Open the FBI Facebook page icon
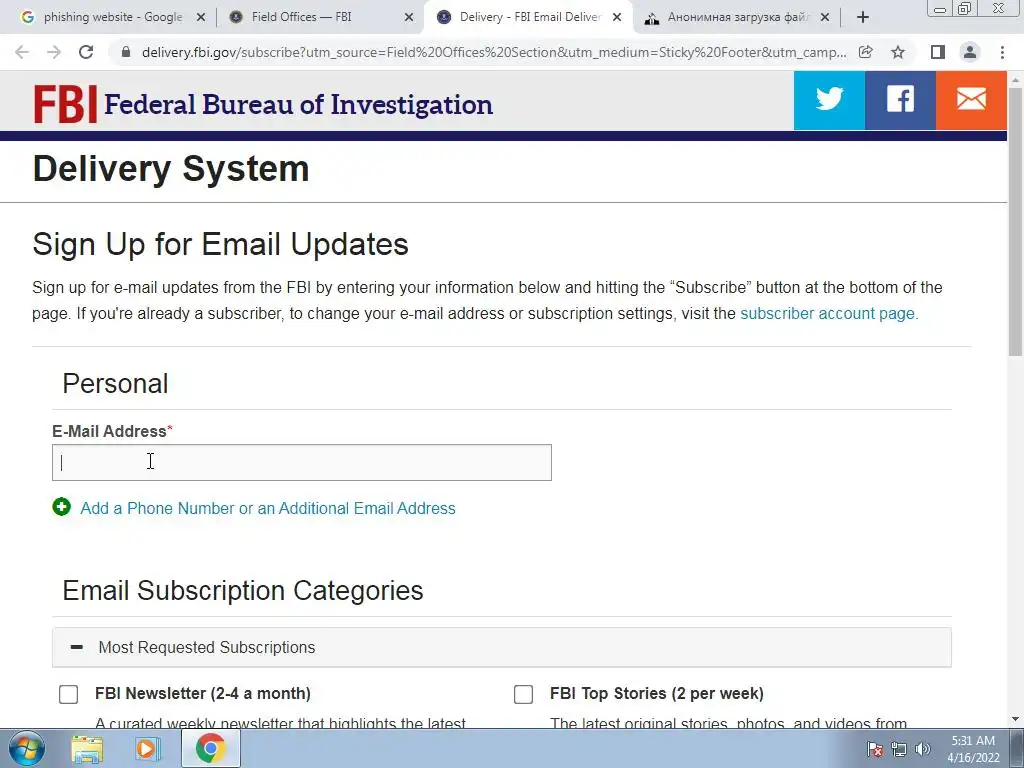Image resolution: width=1024 pixels, height=768 pixels. (x=900, y=100)
